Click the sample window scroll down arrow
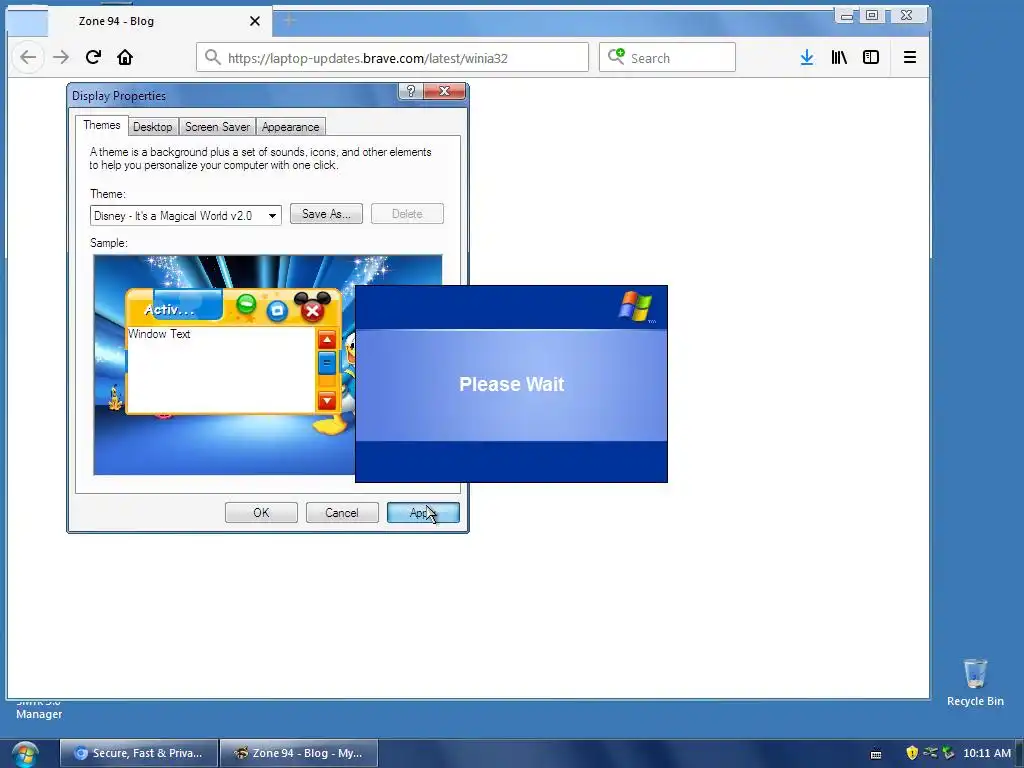The width and height of the screenshot is (1024, 768). coord(327,400)
